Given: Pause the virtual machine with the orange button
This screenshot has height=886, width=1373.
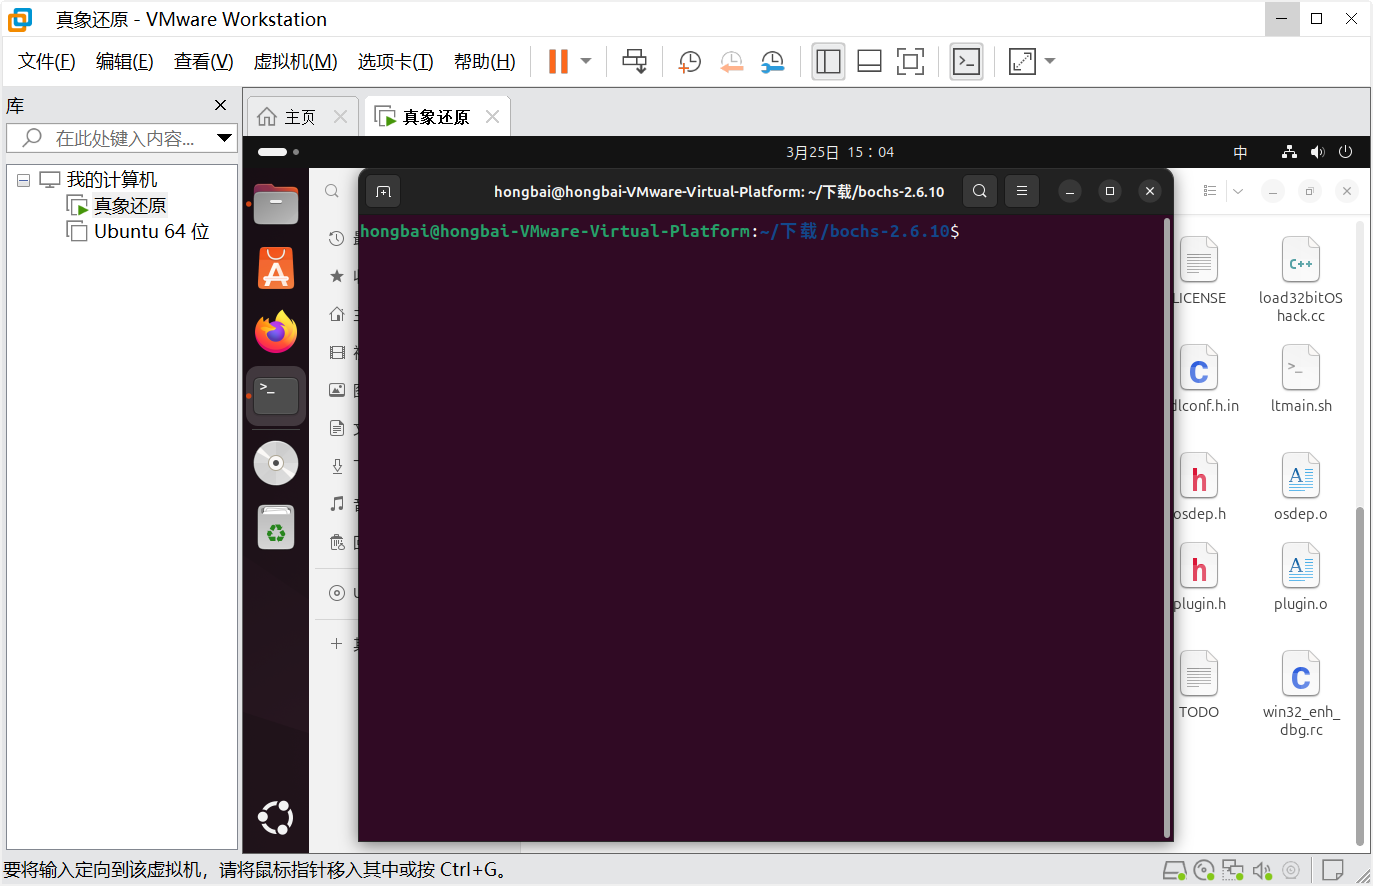Looking at the screenshot, I should (558, 61).
